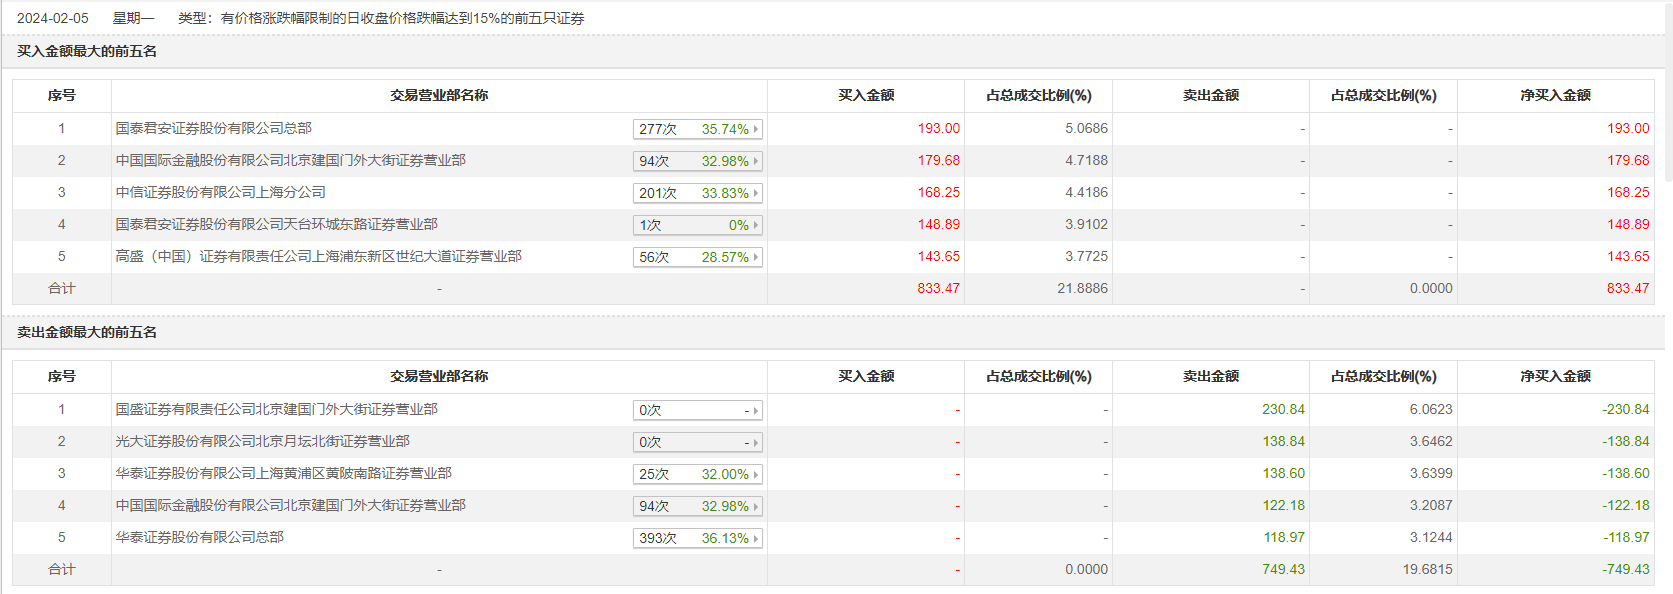The image size is (1673, 594).
Task: Click 国盛证券 北京建国门外大街营业部 link
Action: (x=276, y=409)
